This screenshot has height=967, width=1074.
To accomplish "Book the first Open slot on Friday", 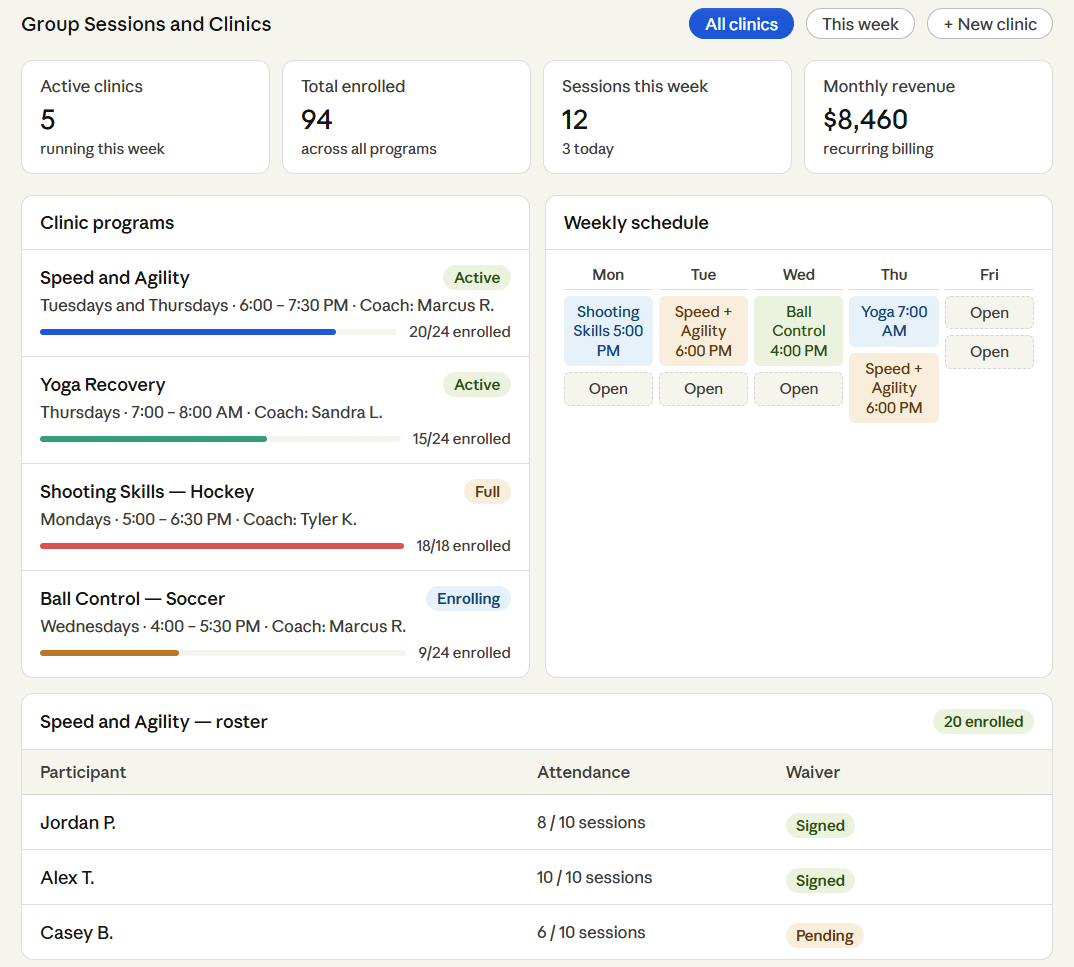I will coord(989,313).
